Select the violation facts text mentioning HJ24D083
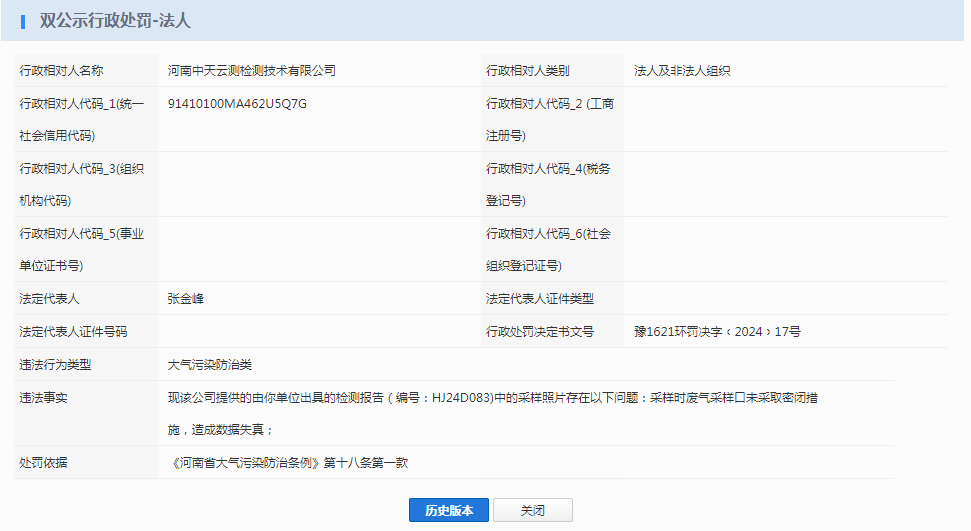971x531 pixels. (493, 413)
